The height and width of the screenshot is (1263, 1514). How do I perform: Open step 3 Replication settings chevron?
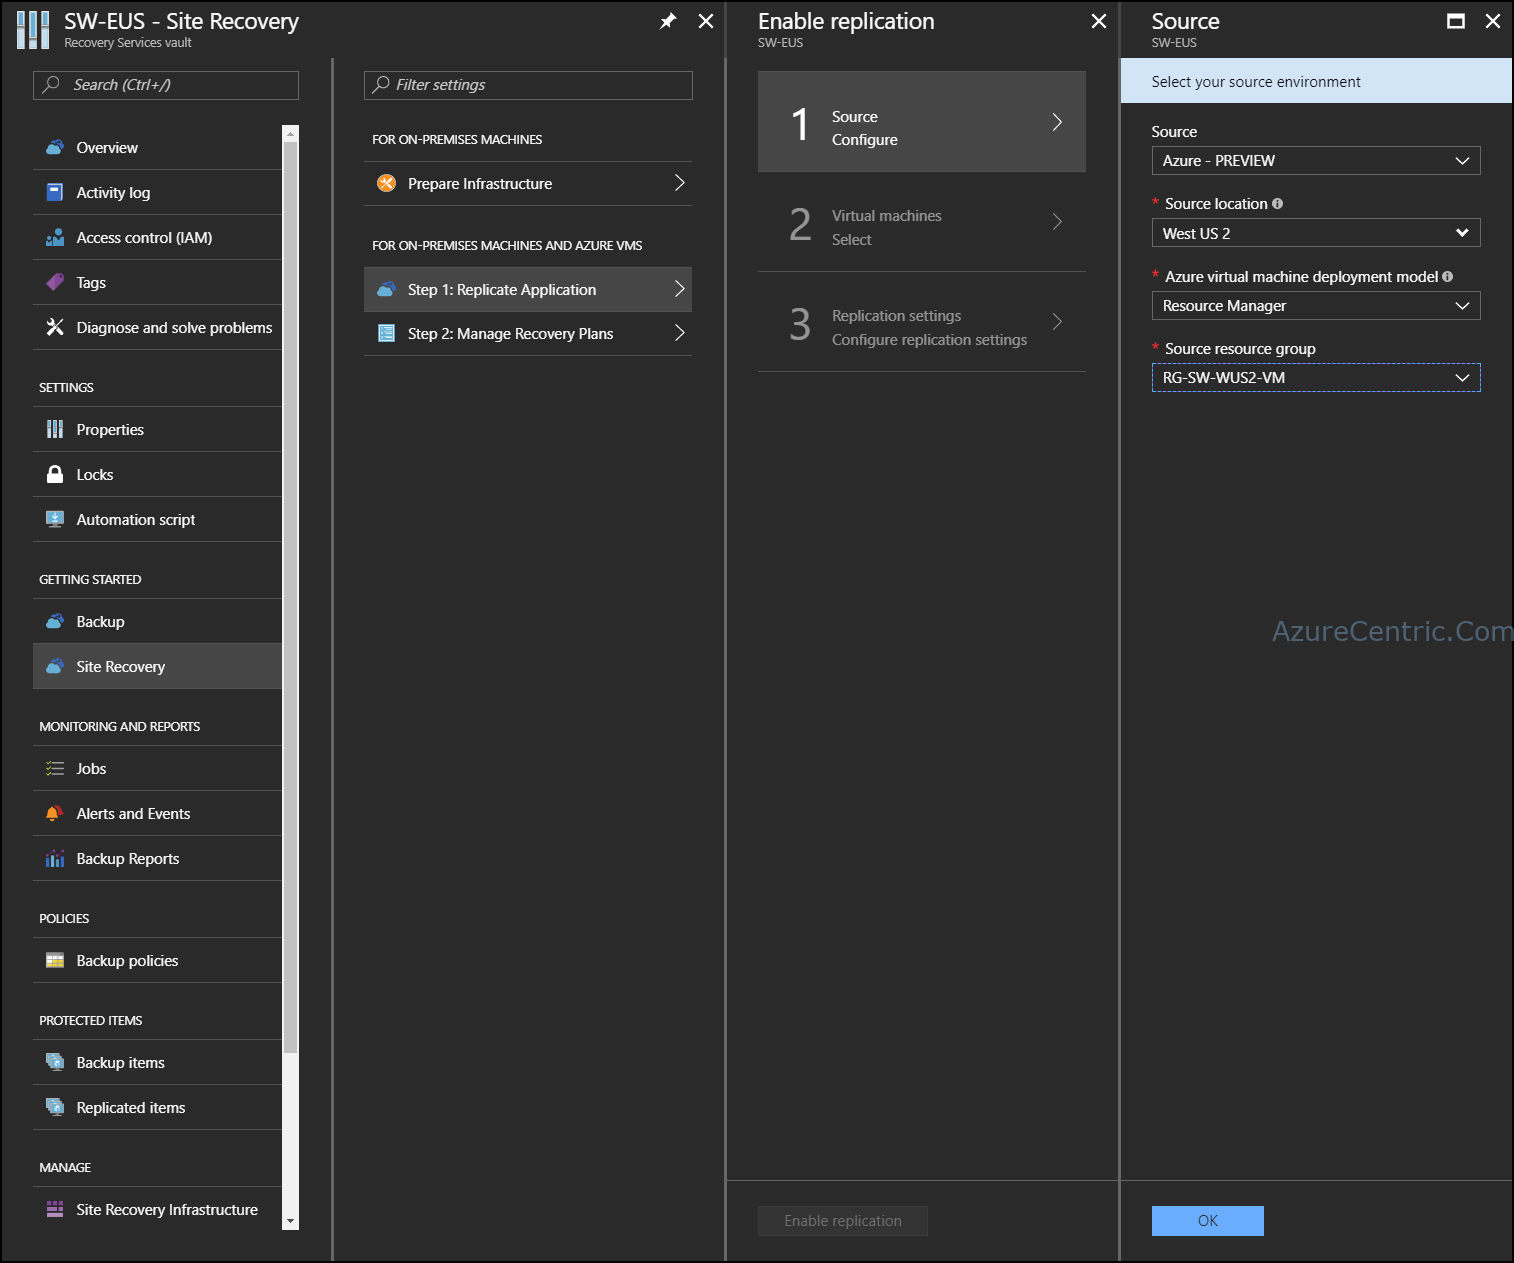(1057, 322)
